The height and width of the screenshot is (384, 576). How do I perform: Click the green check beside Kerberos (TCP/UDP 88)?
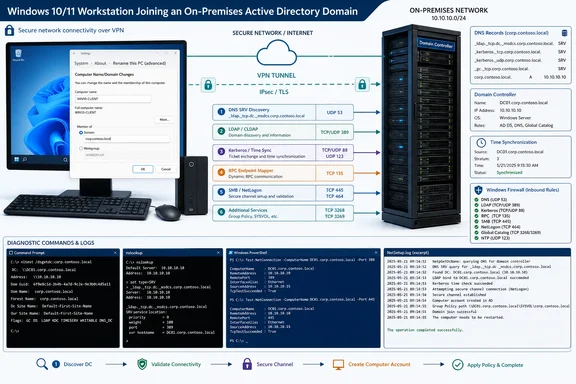(x=476, y=211)
